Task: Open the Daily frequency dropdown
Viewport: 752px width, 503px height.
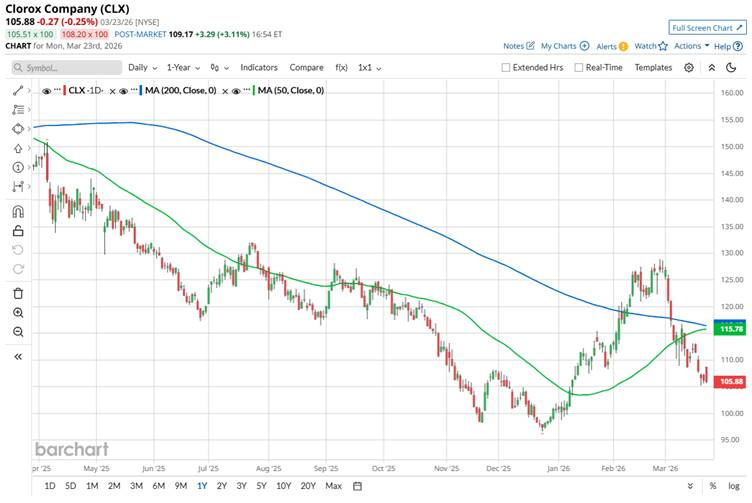Action: coord(142,67)
